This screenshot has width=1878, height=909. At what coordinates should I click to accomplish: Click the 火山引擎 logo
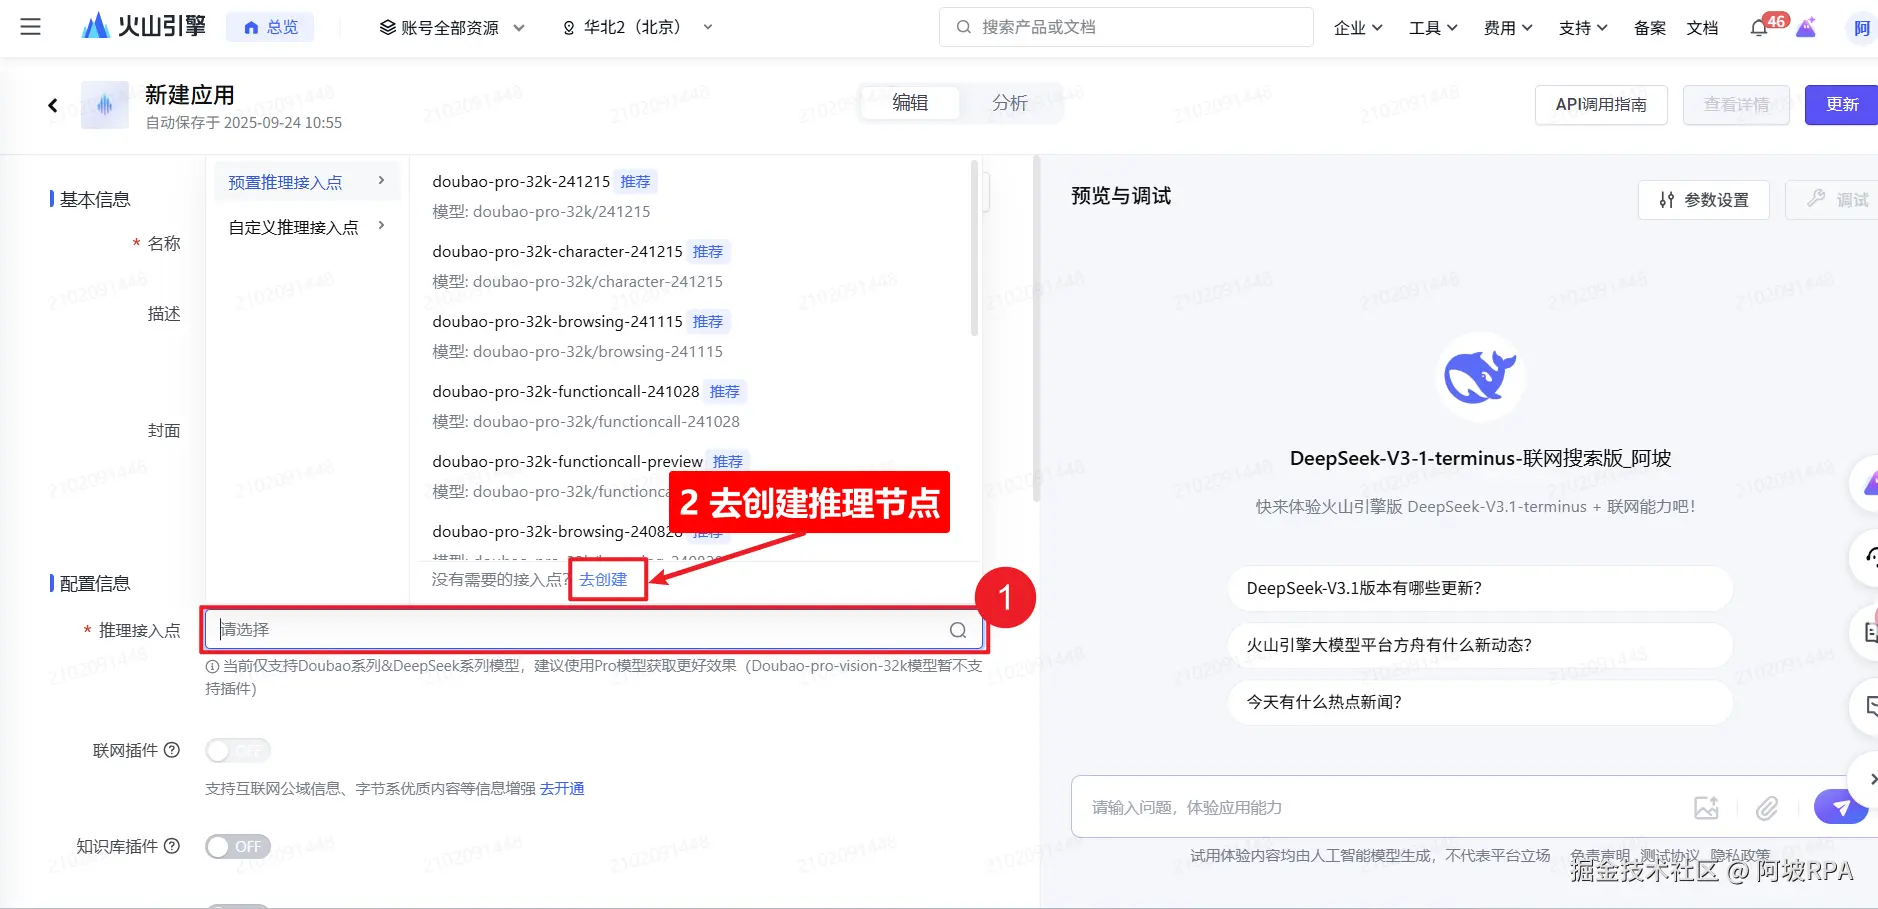[x=143, y=26]
